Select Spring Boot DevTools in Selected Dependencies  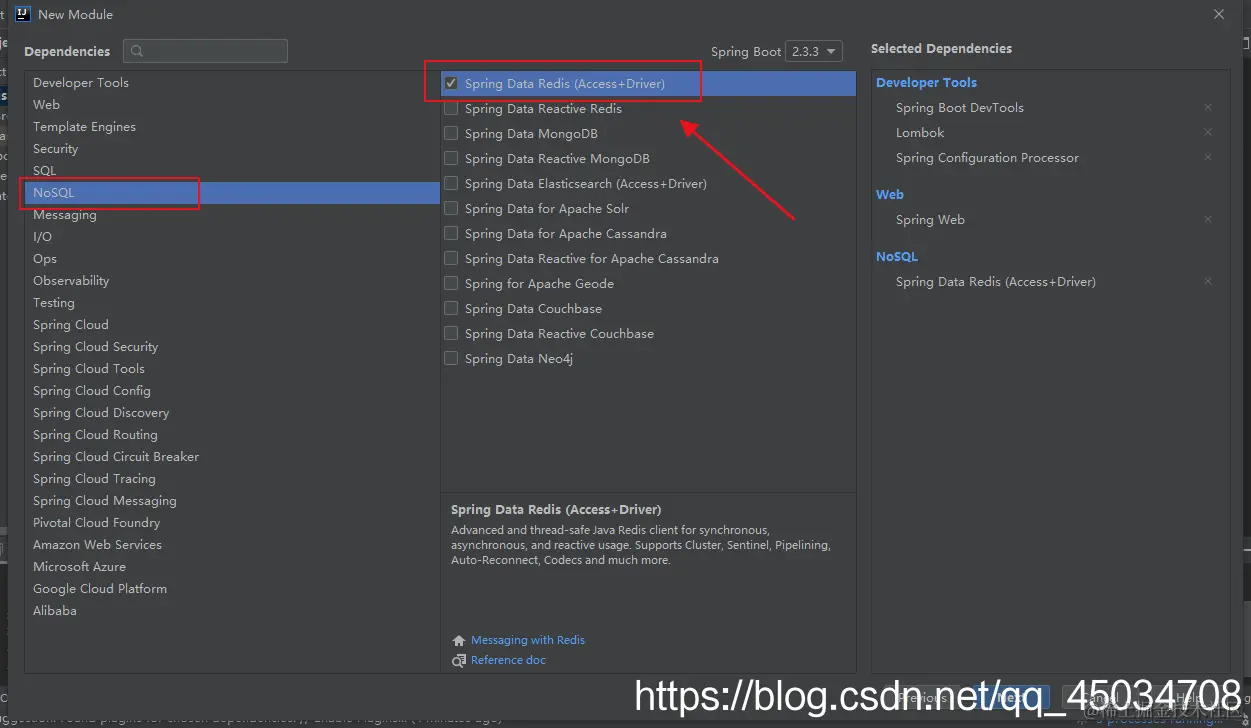[x=959, y=107]
